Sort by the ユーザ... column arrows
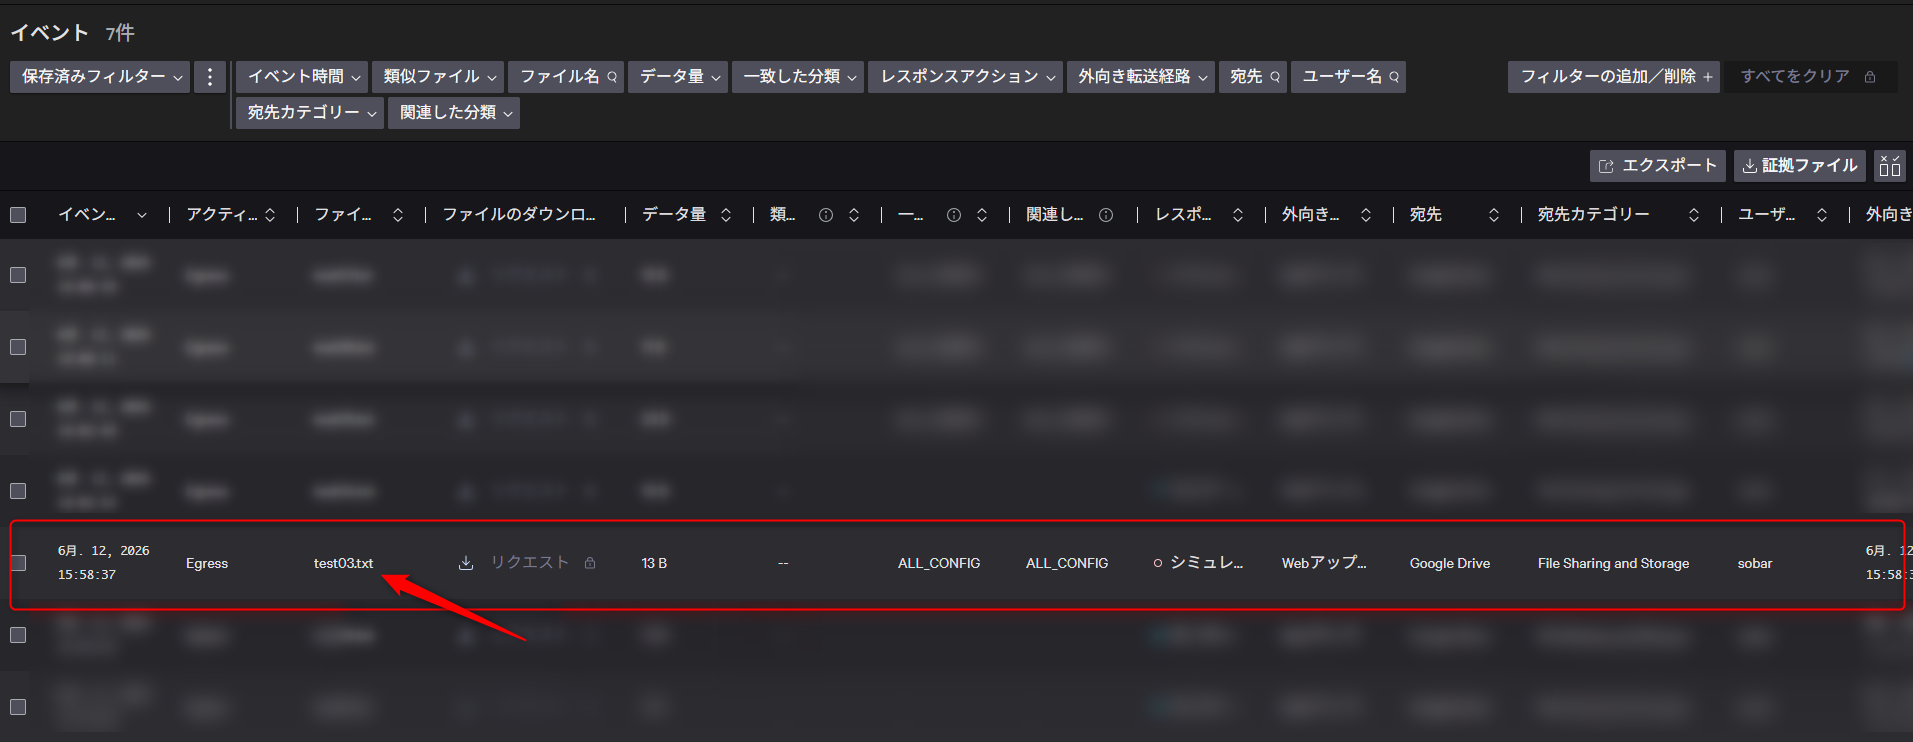Image resolution: width=1913 pixels, height=742 pixels. point(1822,215)
